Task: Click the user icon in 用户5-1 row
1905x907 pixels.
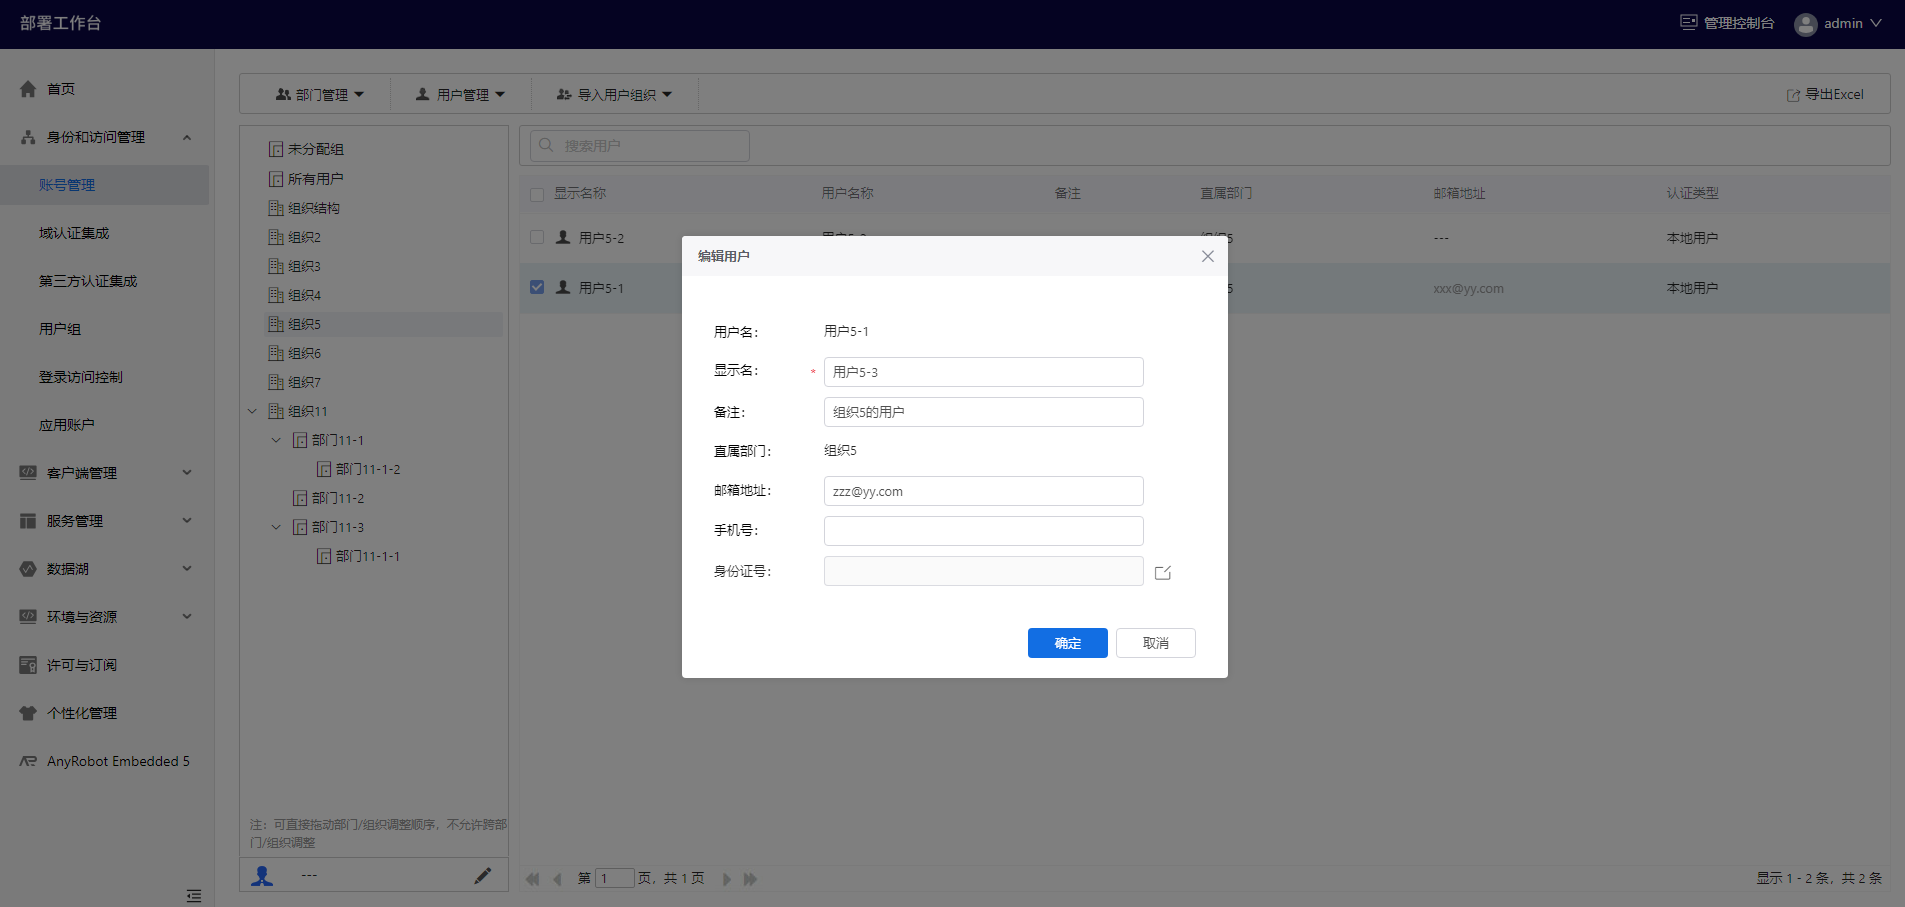Action: [563, 287]
